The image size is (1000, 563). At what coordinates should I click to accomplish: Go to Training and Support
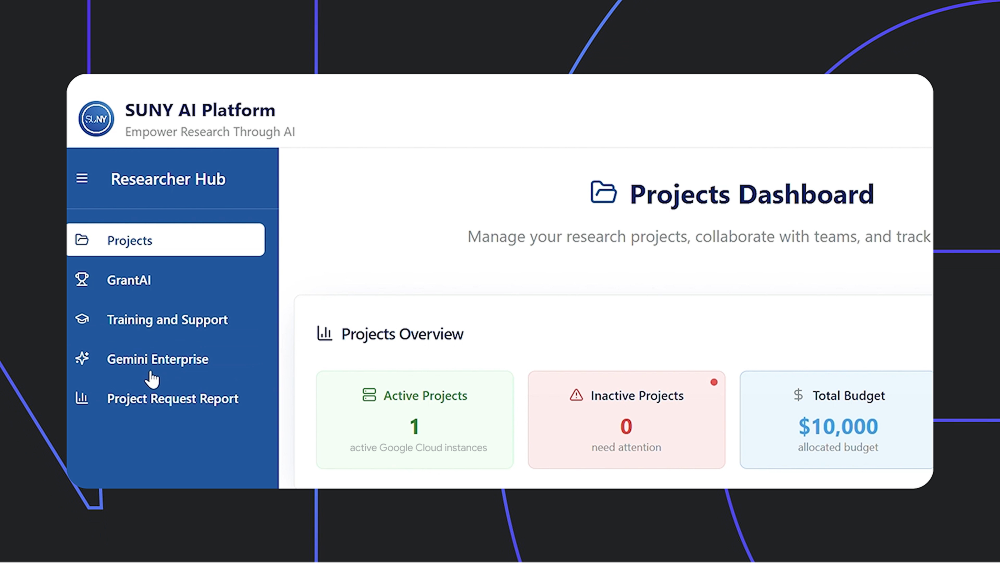coord(166,319)
